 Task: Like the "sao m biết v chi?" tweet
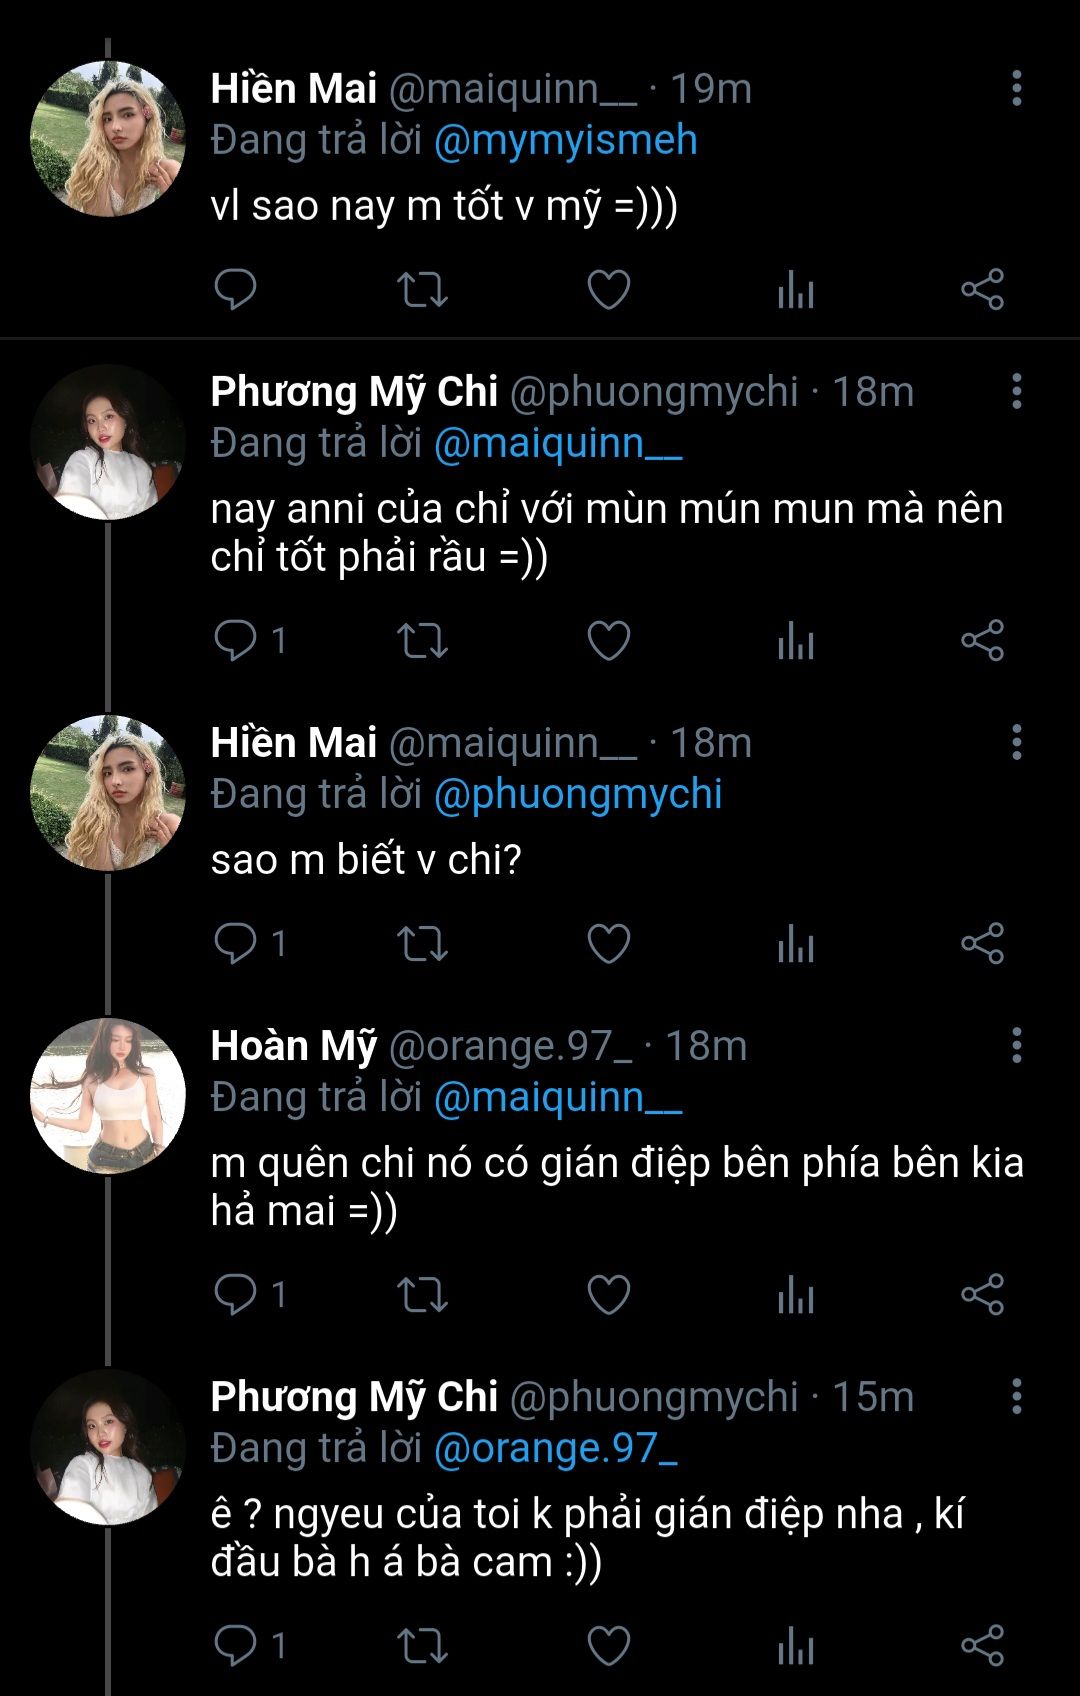pos(608,944)
